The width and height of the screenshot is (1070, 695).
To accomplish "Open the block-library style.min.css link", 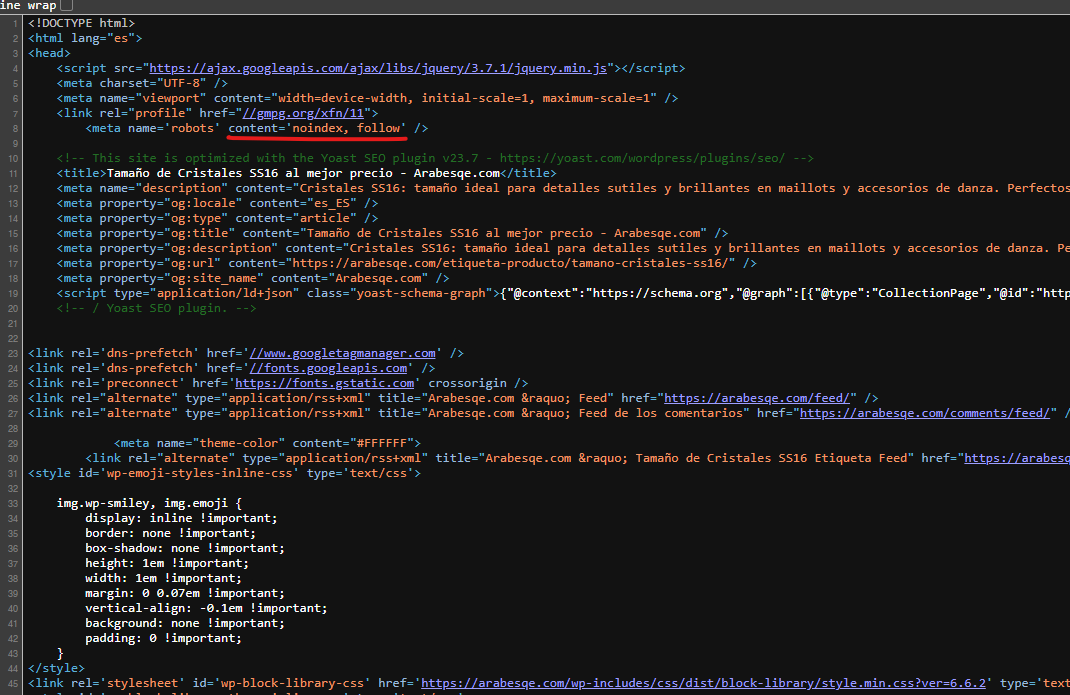I will [704, 683].
